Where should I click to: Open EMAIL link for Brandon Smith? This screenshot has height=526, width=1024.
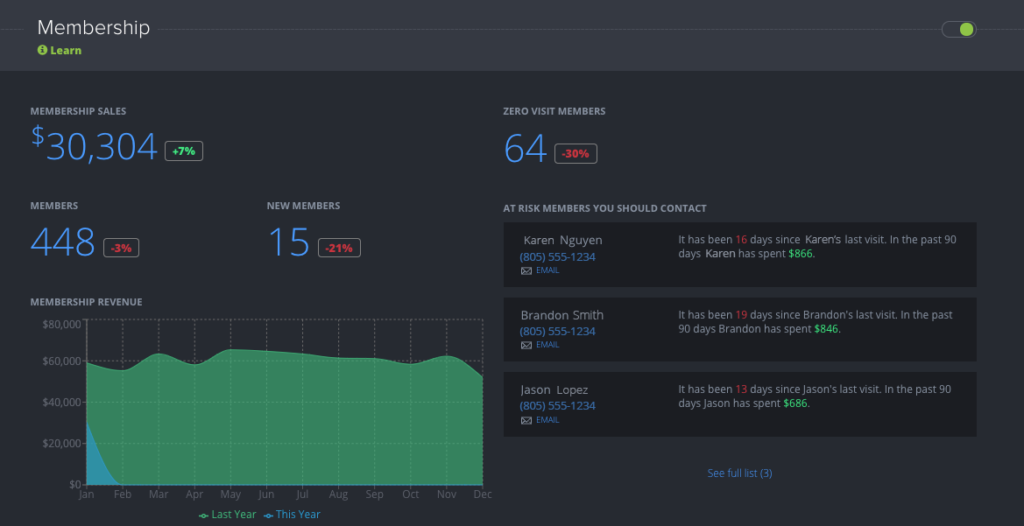click(547, 344)
